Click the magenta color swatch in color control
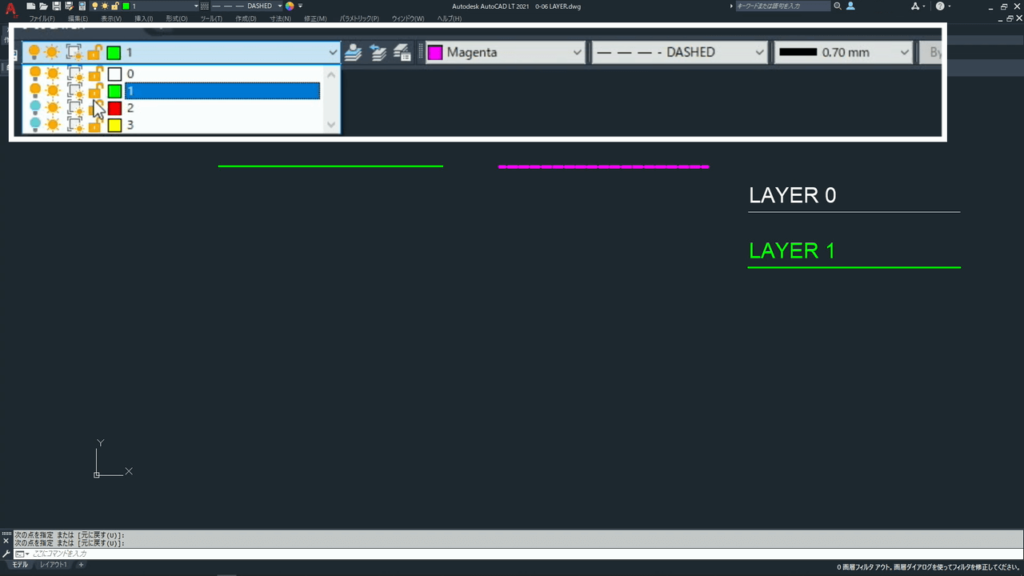 [435, 52]
